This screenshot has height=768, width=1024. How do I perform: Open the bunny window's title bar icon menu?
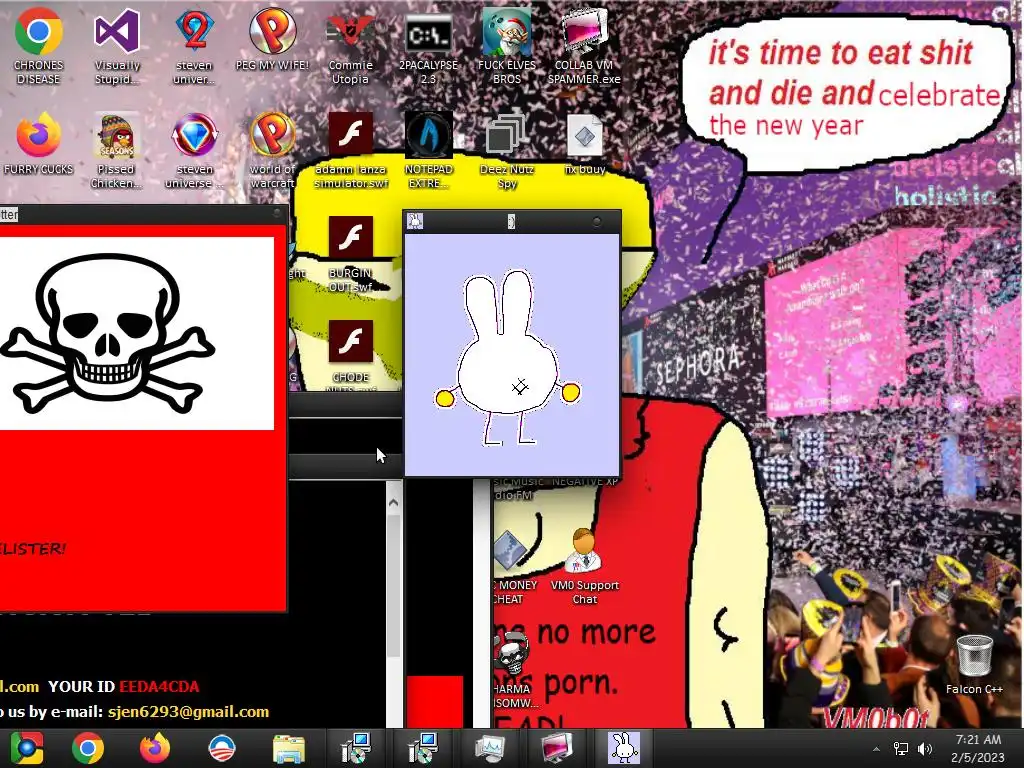[x=415, y=221]
